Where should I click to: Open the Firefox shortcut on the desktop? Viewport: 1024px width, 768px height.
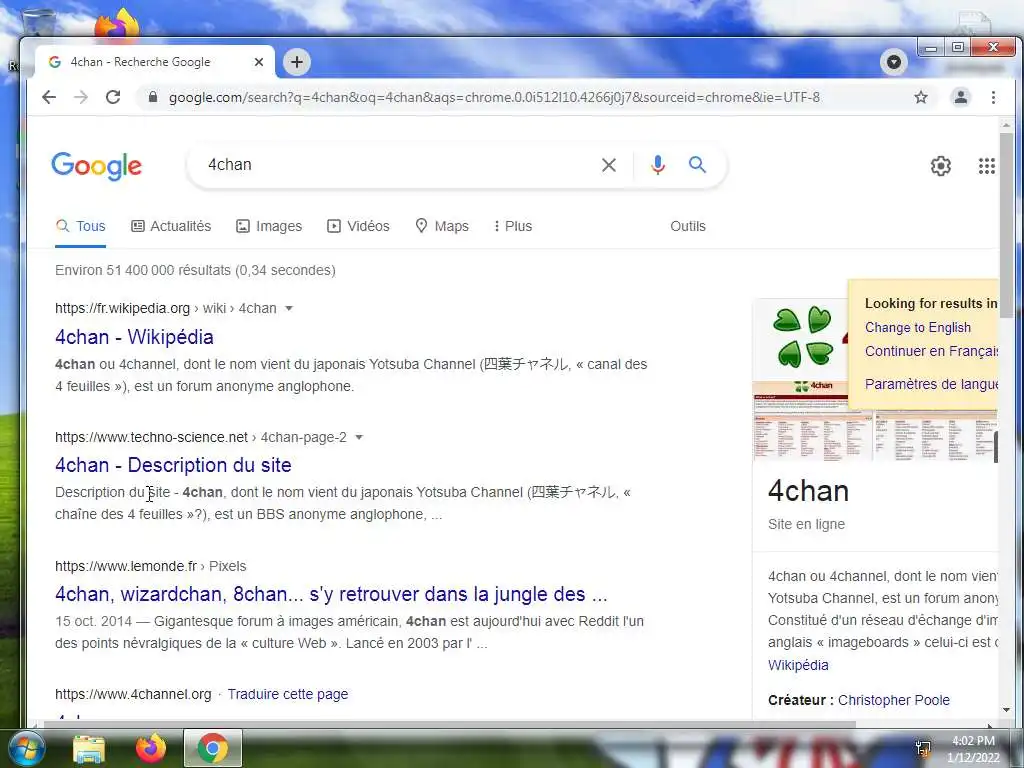click(118, 24)
